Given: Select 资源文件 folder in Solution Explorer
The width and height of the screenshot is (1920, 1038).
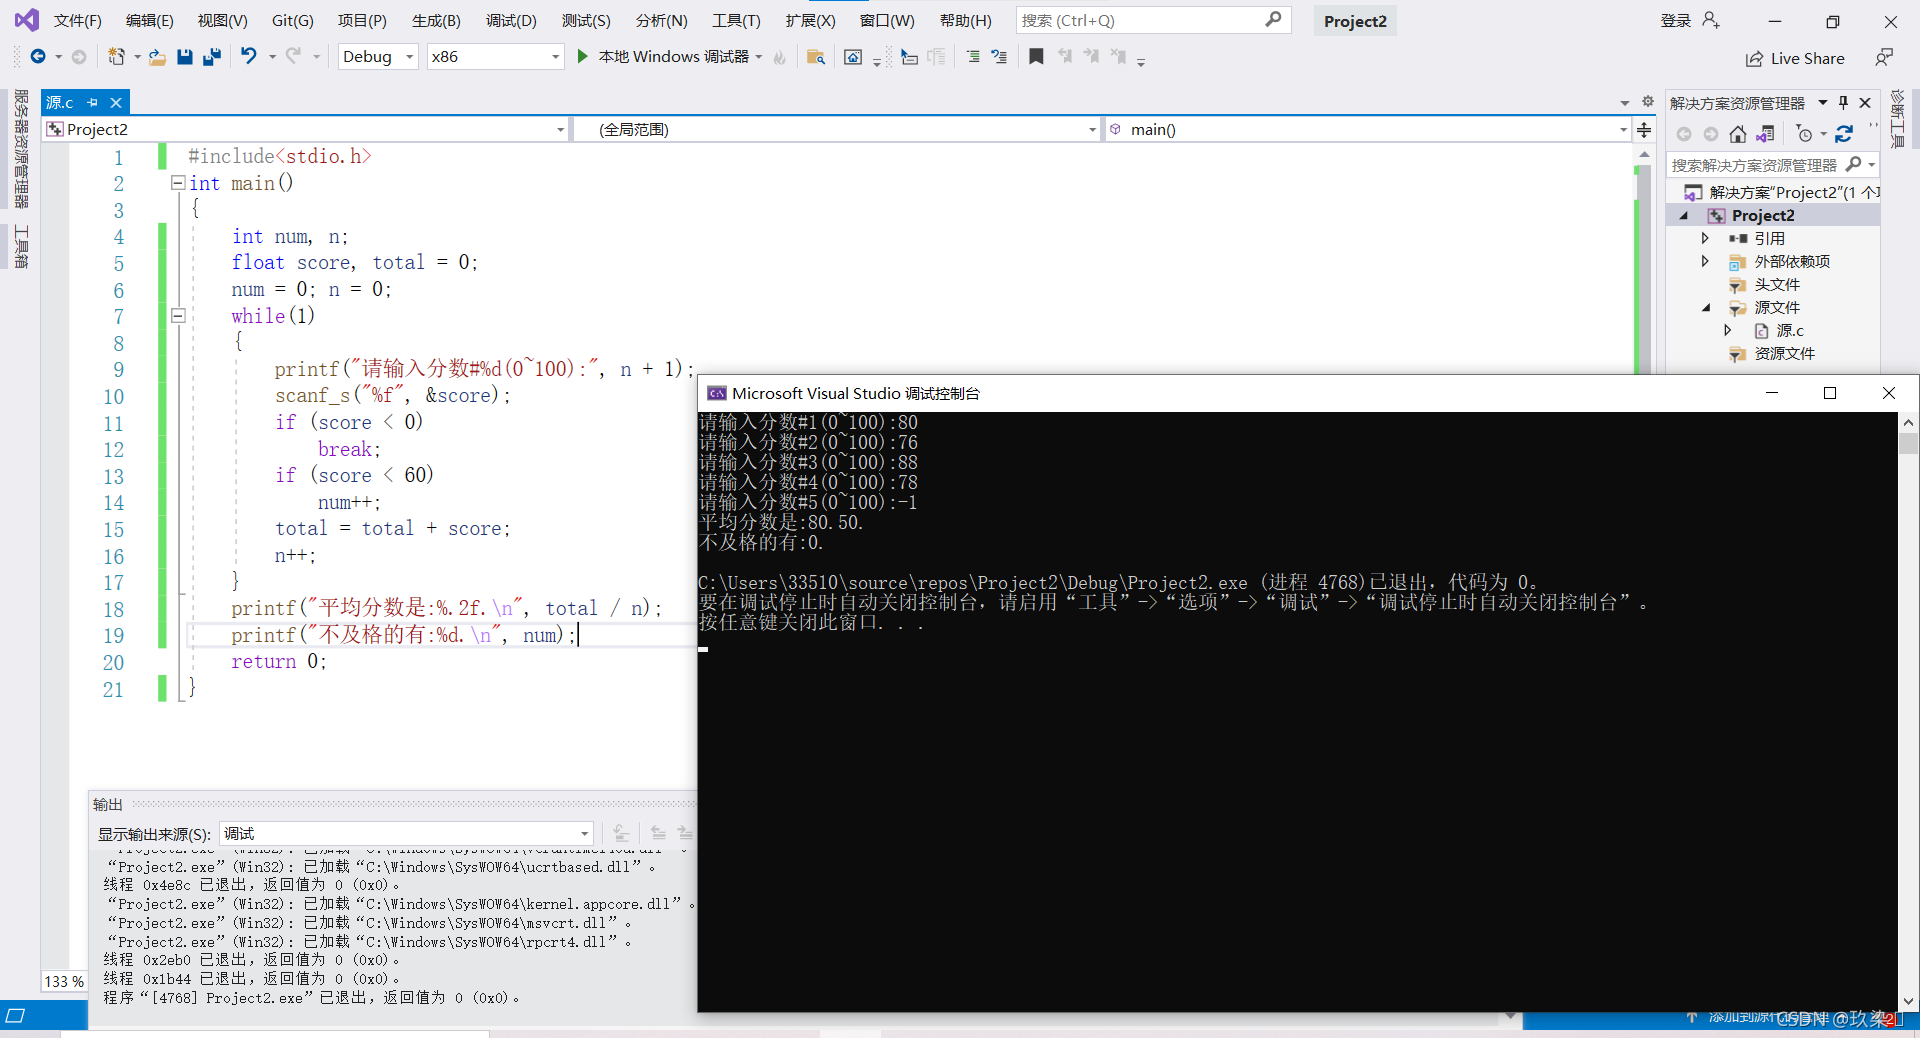Looking at the screenshot, I should click(x=1784, y=354).
